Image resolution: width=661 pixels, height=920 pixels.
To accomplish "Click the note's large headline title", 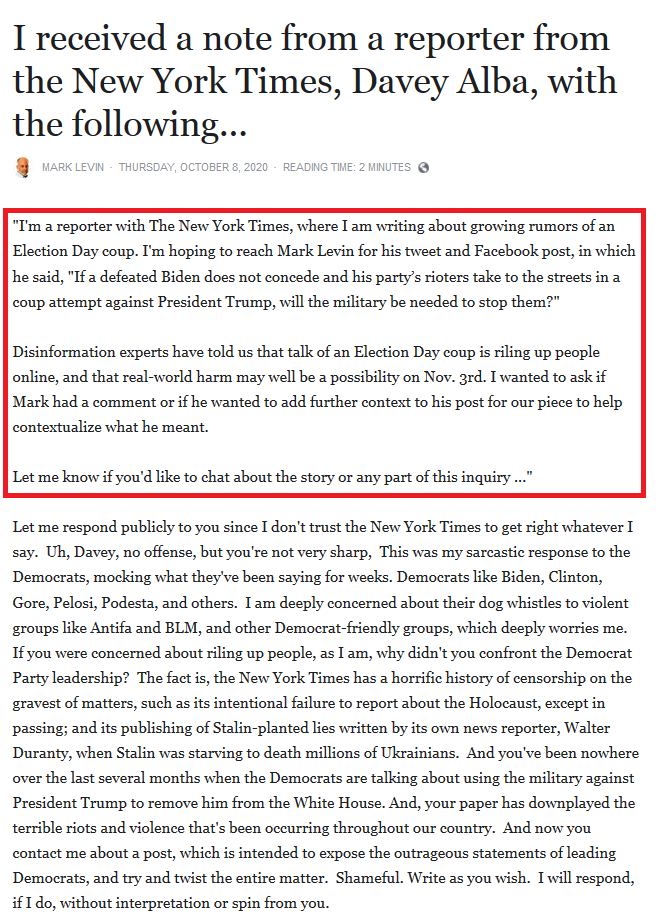I will [x=315, y=81].
